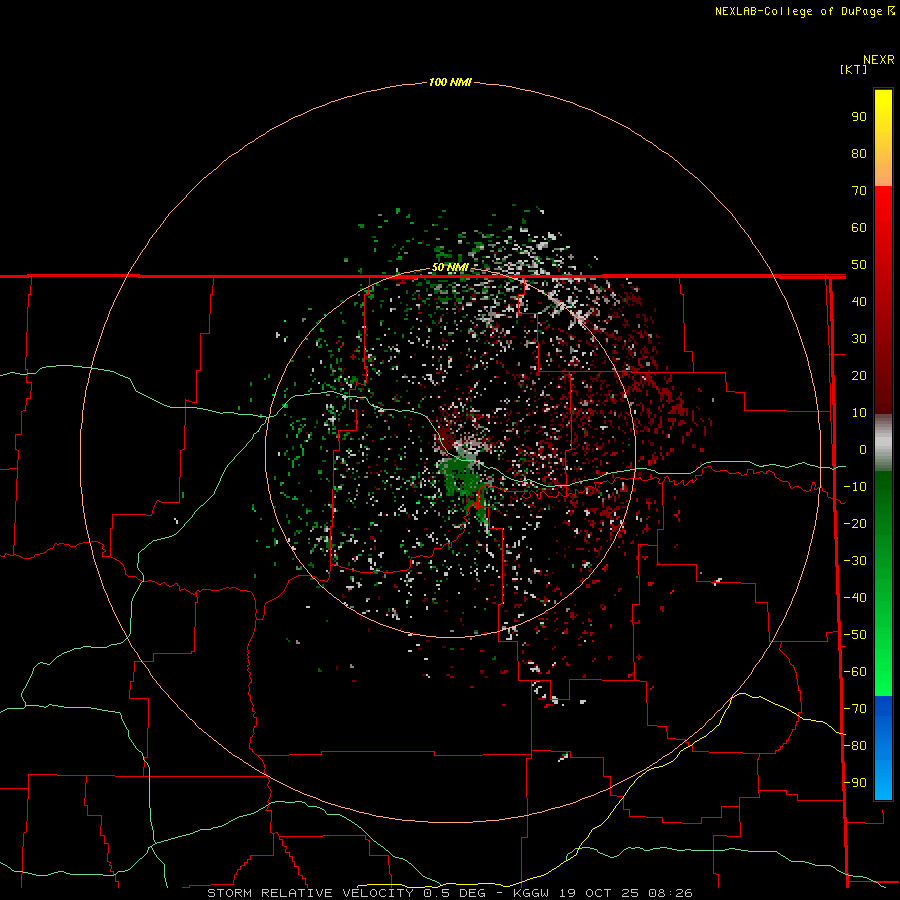The image size is (900, 900).
Task: Click the 30 value on the velocity scale
Action: pyautogui.click(x=859, y=339)
